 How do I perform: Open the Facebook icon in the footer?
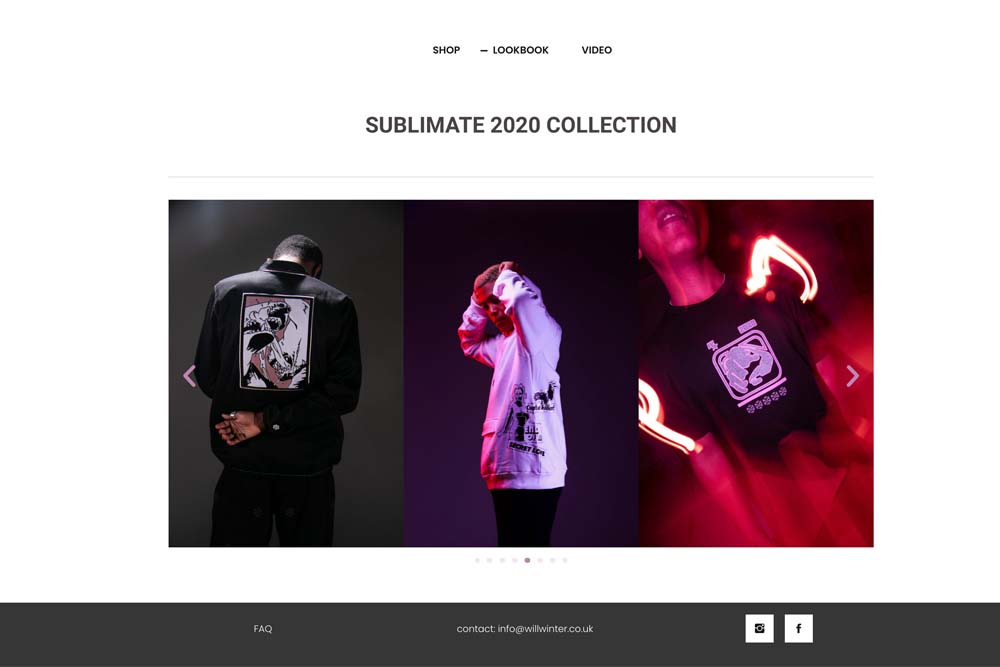click(x=798, y=628)
